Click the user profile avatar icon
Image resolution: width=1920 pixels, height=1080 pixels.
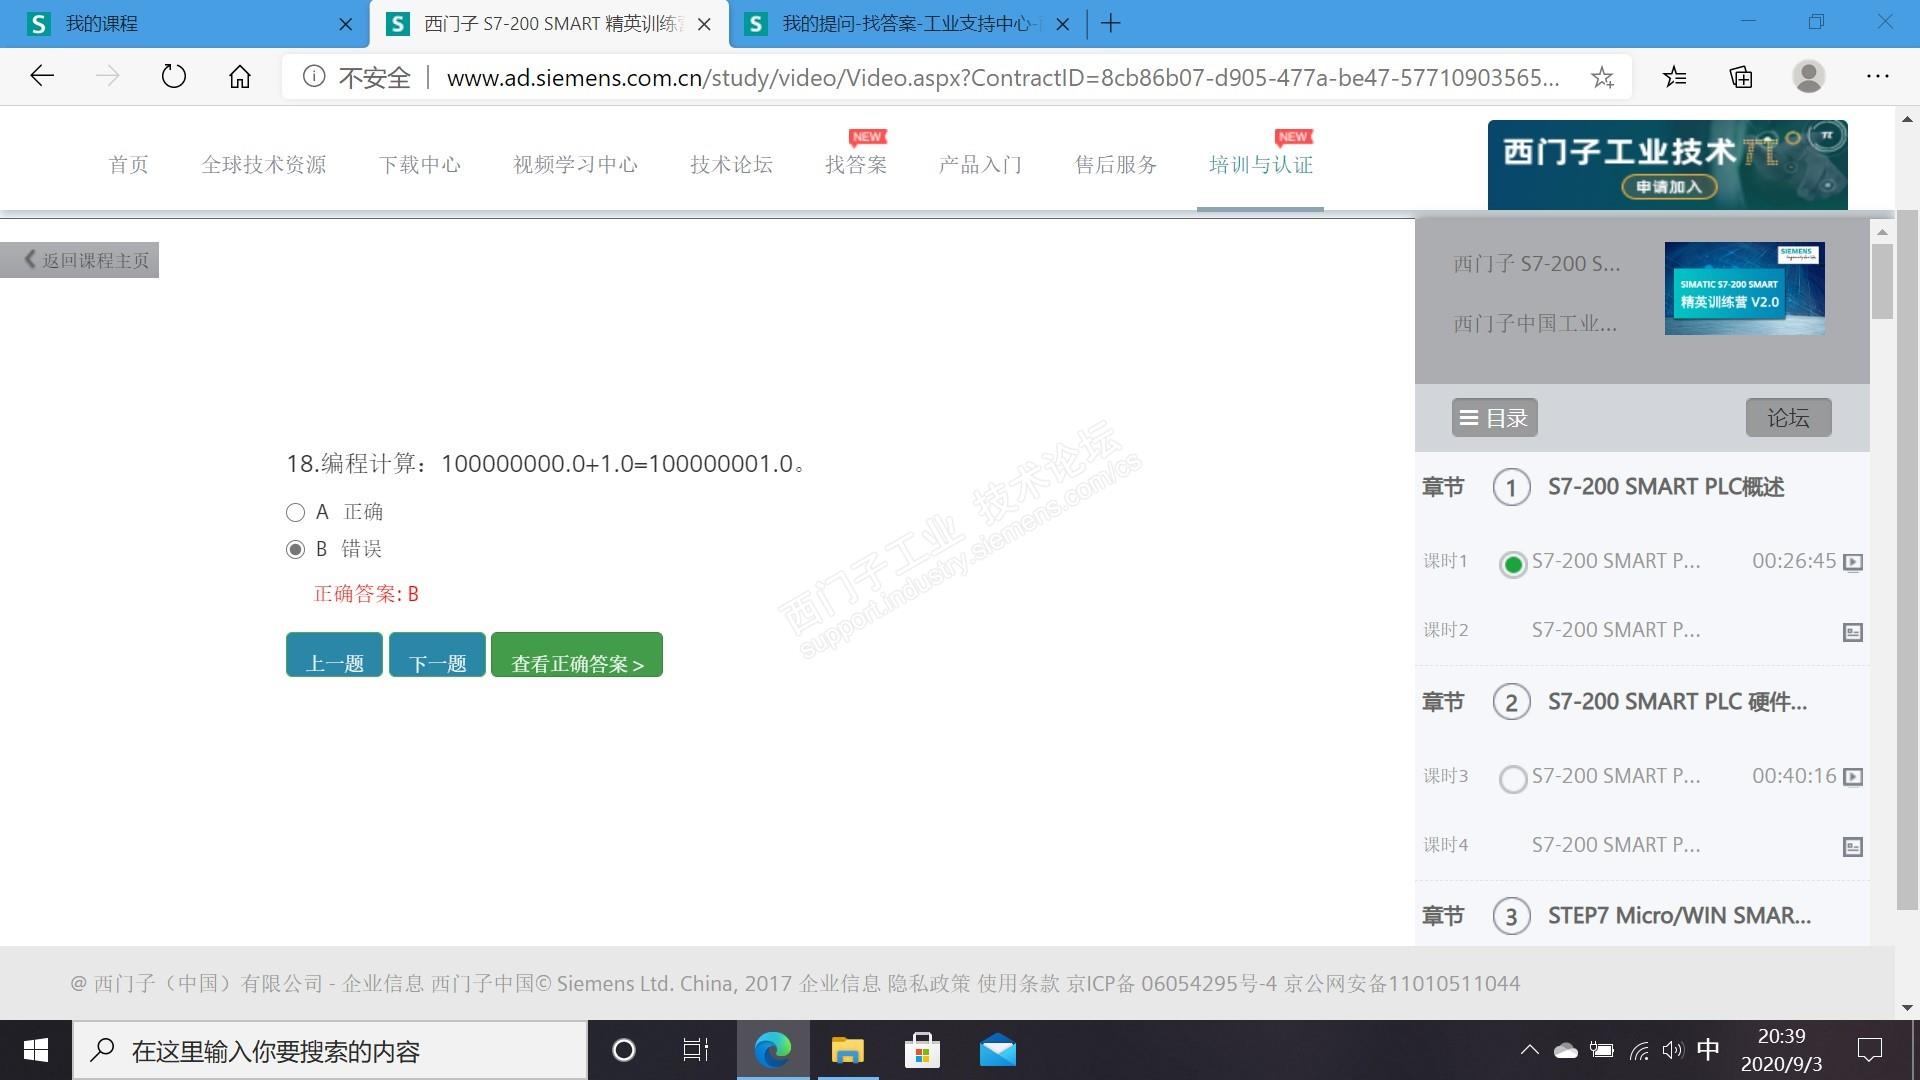(x=1808, y=77)
